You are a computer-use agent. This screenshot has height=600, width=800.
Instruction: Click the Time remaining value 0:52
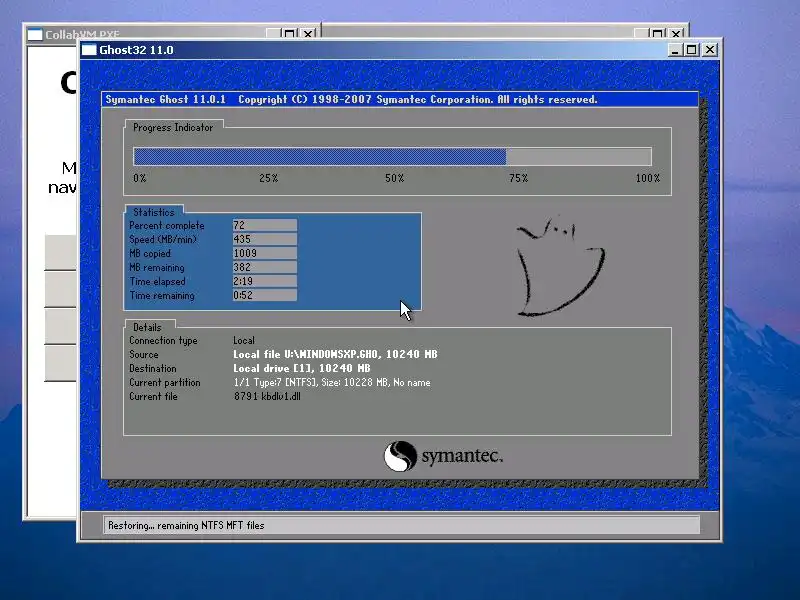coord(265,295)
